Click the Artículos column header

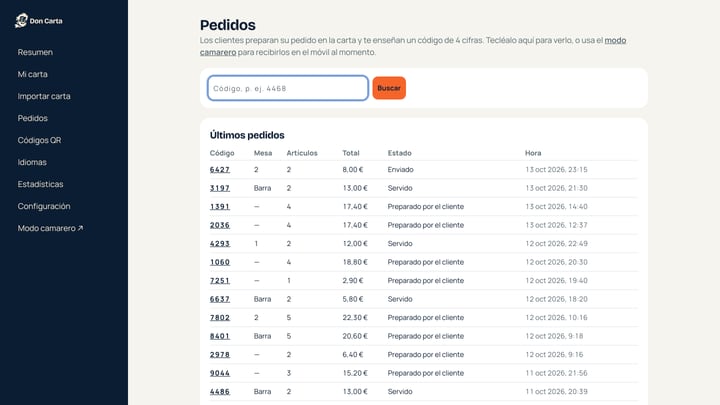(x=302, y=153)
